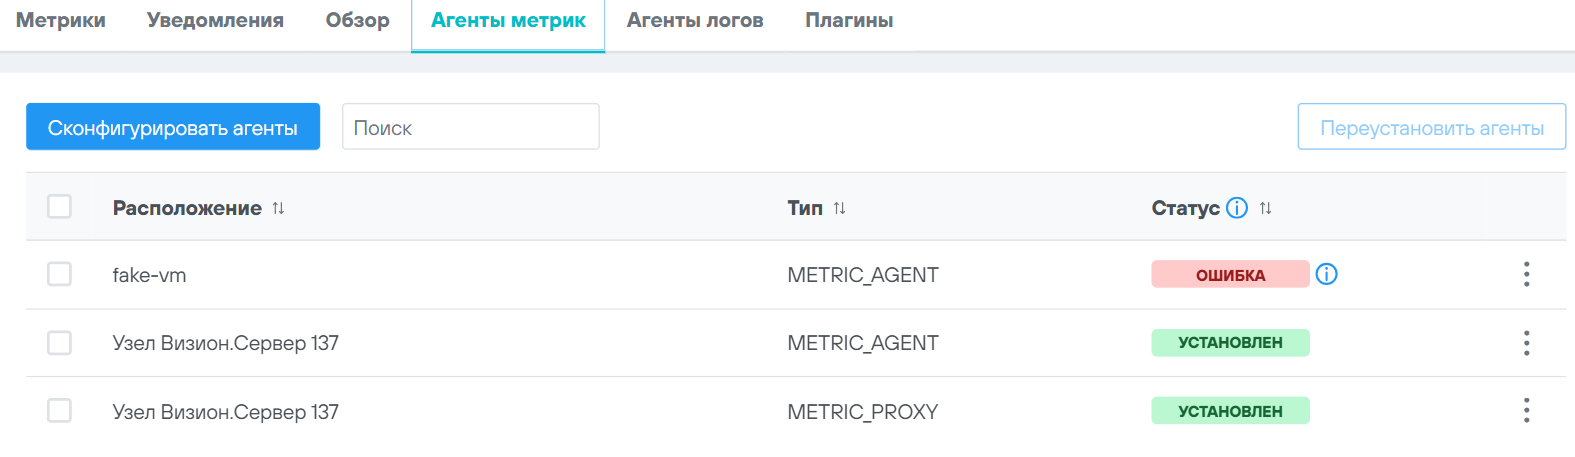Go to the Плагины tab
Viewport: 1575px width, 457px height.
pos(849,21)
